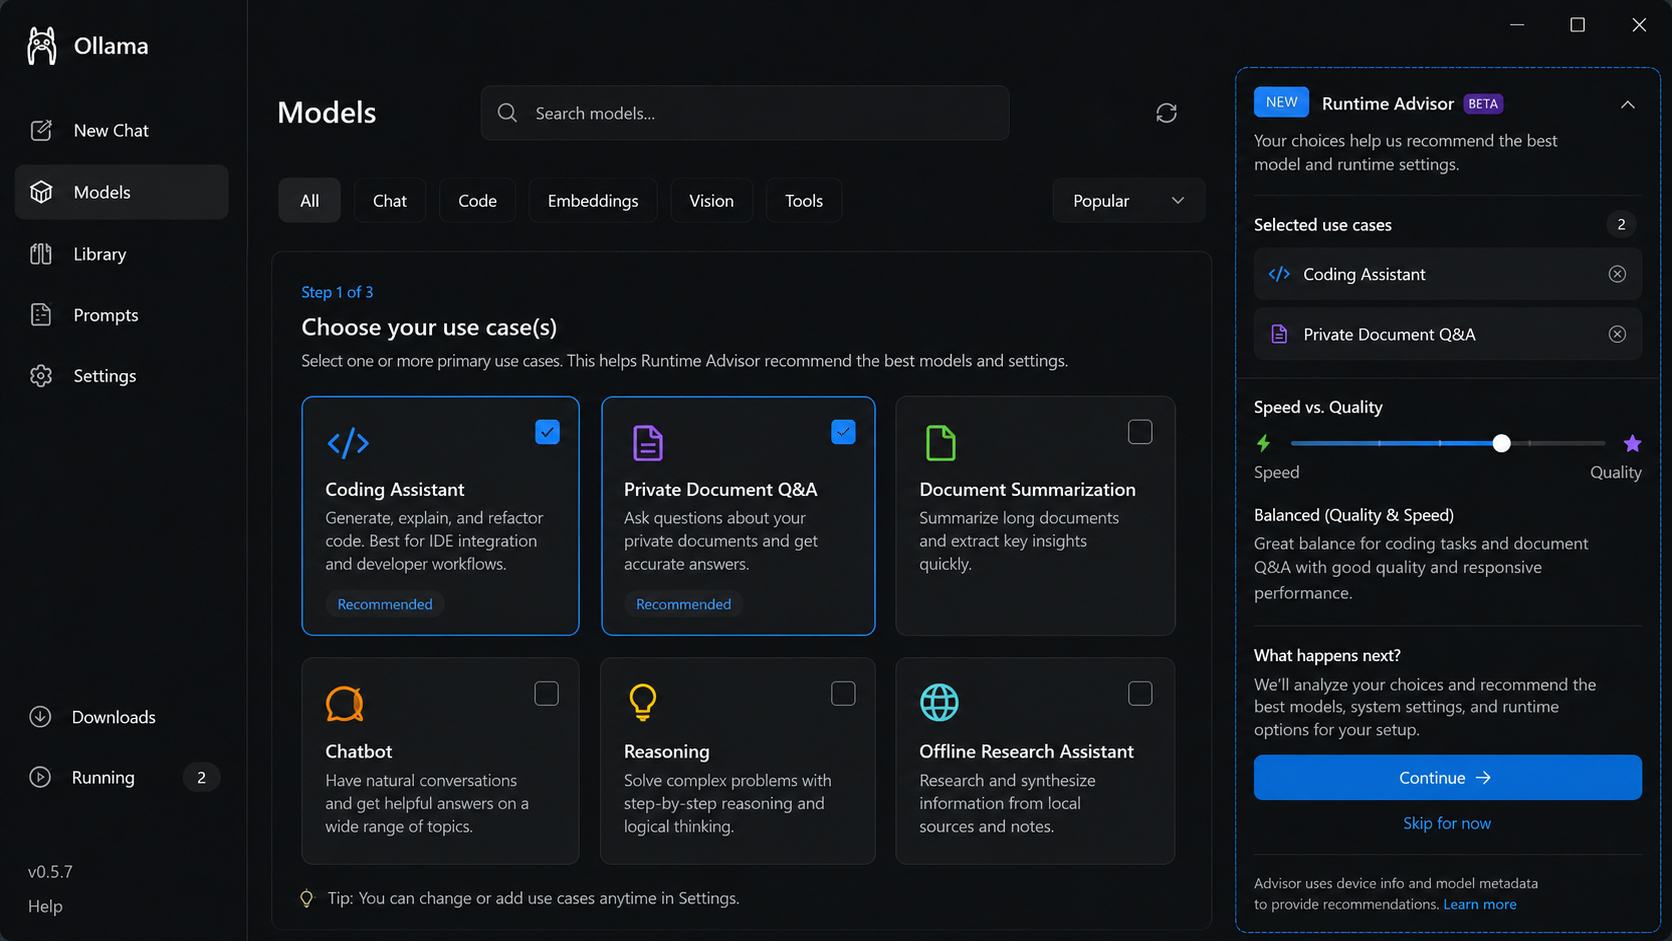Click the document icon in selected Q&A row

coord(1279,334)
